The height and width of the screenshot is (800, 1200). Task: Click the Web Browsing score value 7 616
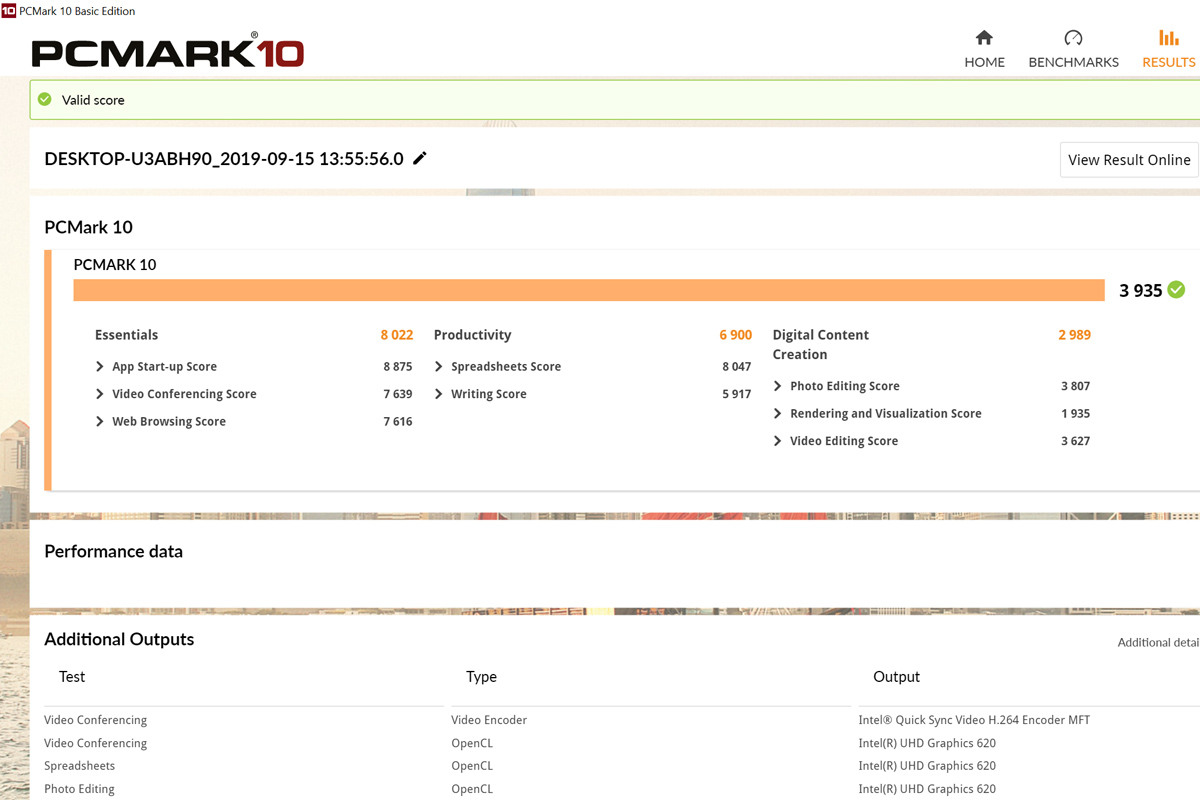(x=398, y=421)
